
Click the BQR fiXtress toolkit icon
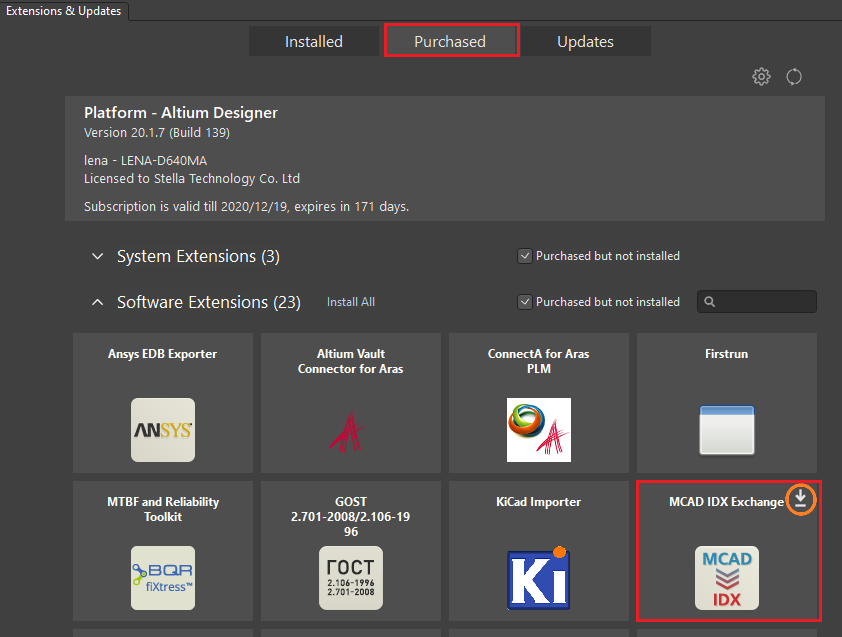(x=163, y=578)
